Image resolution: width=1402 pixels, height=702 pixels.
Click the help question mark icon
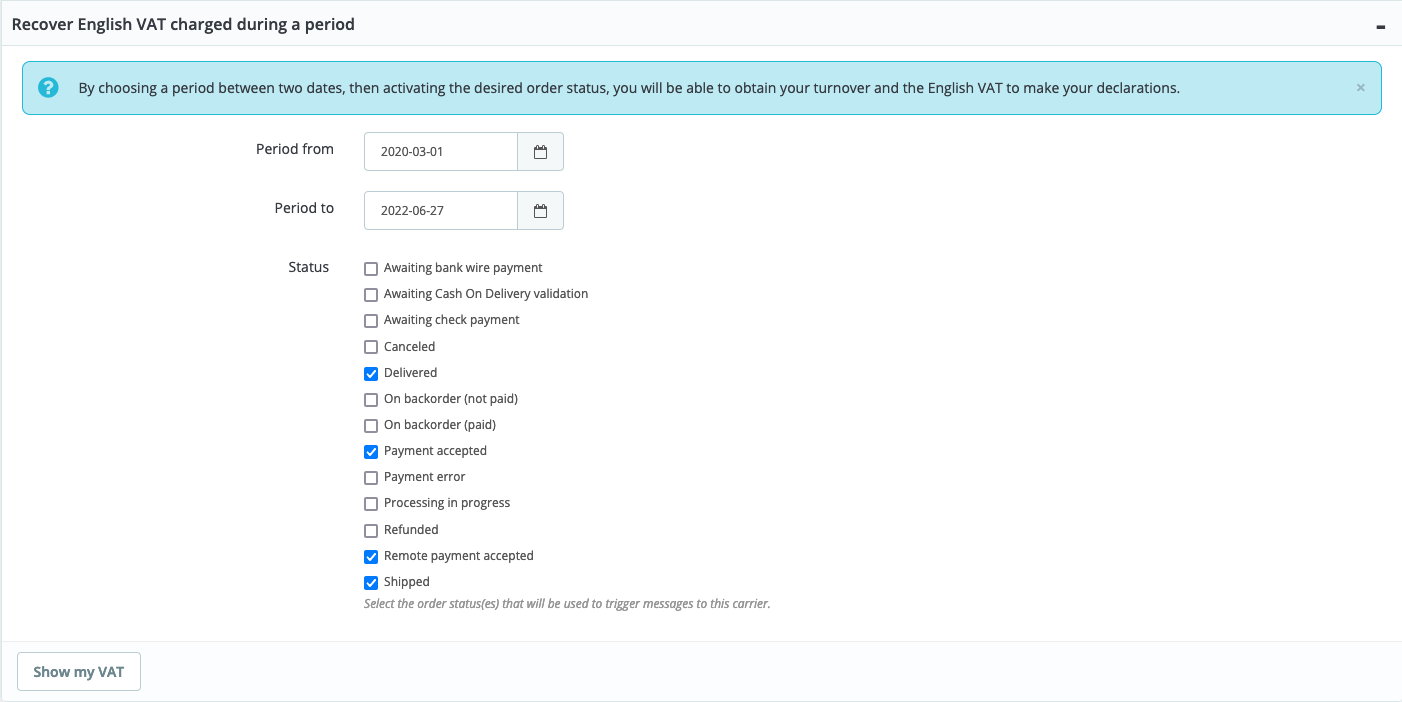pos(48,88)
